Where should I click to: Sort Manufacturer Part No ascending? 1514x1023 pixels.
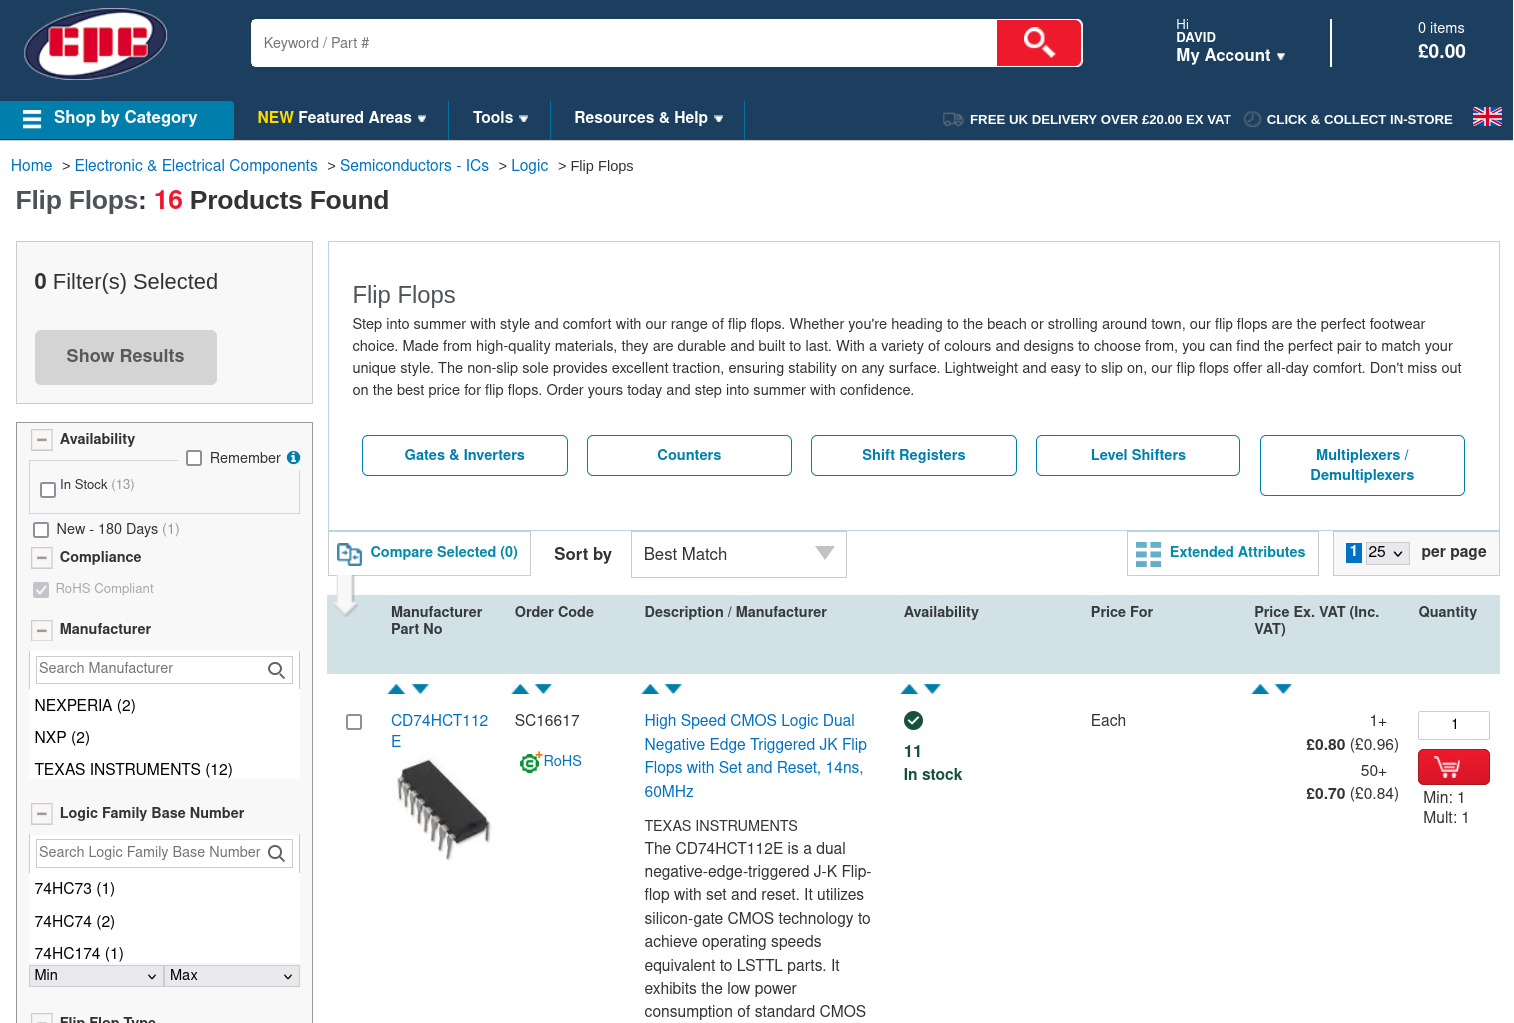coord(396,689)
